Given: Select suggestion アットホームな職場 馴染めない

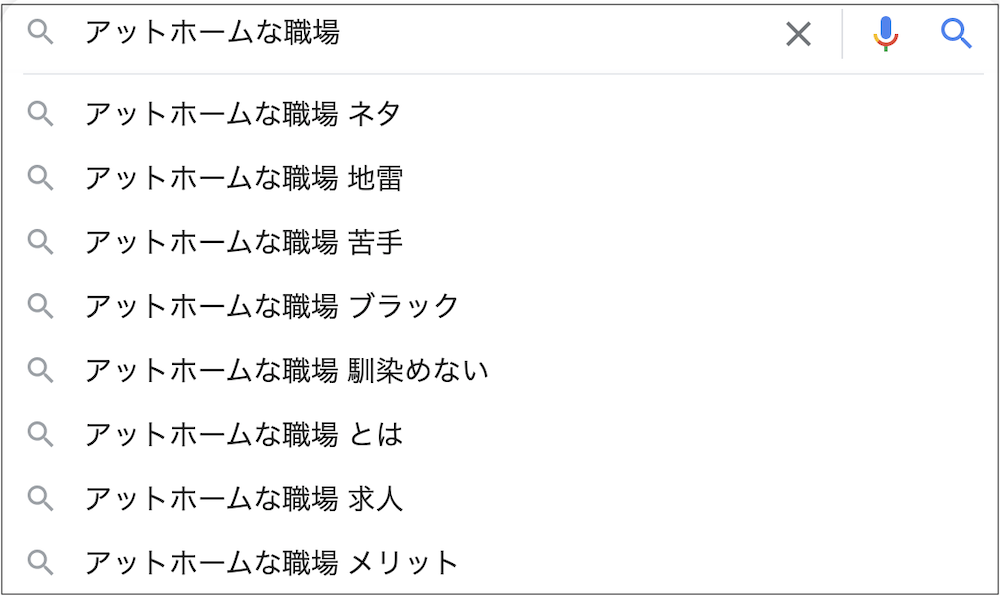Looking at the screenshot, I should pos(500,371).
